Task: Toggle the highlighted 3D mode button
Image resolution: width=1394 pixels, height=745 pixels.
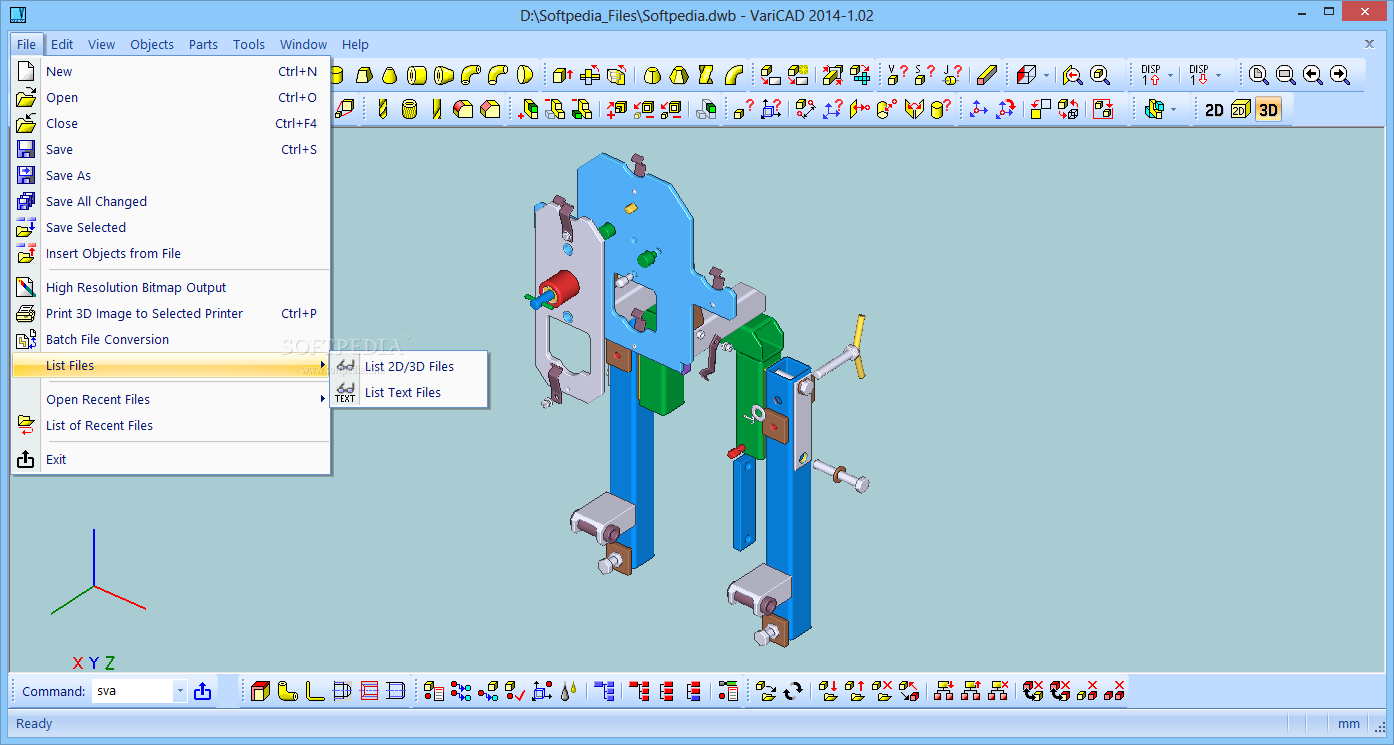Action: pos(1269,109)
